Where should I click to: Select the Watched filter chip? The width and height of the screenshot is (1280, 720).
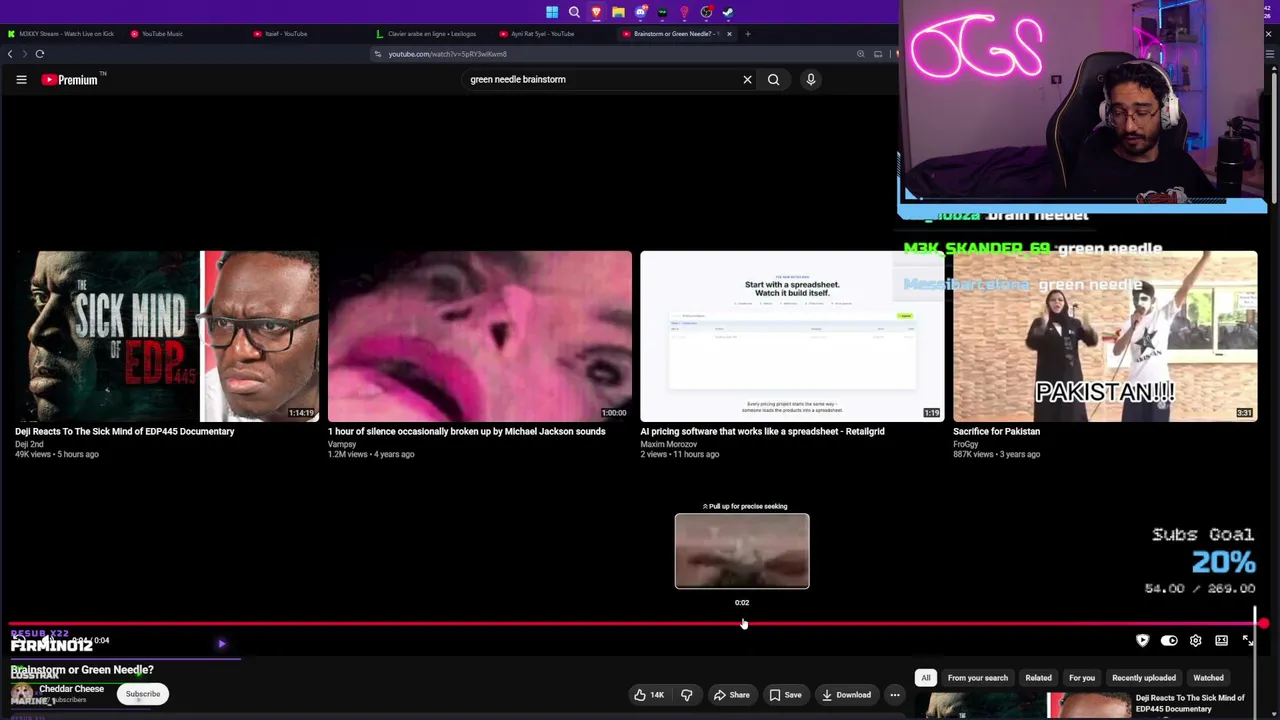[x=1208, y=678]
